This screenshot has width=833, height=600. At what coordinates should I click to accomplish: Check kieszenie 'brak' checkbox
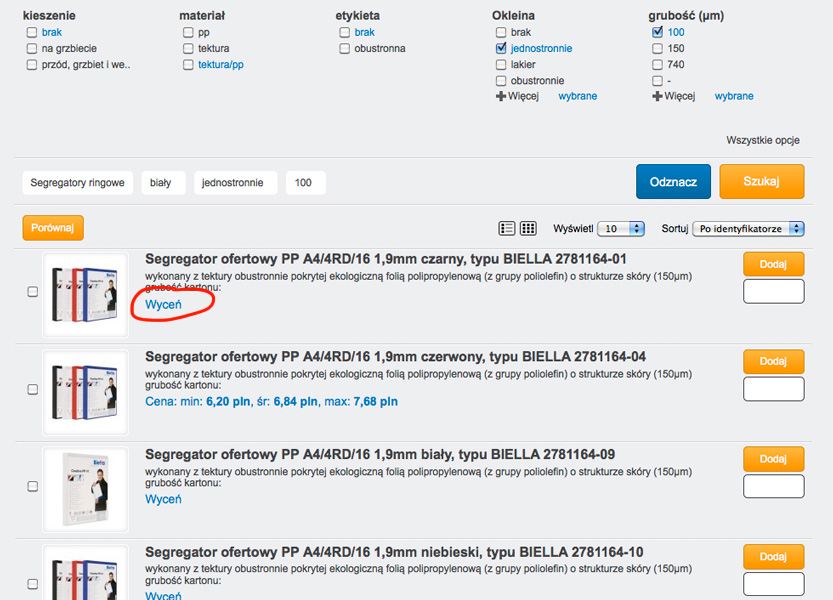pos(32,32)
